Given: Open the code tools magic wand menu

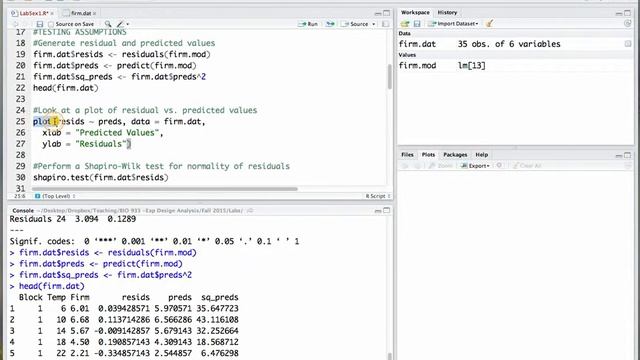Looking at the screenshot, I should point(122,24).
